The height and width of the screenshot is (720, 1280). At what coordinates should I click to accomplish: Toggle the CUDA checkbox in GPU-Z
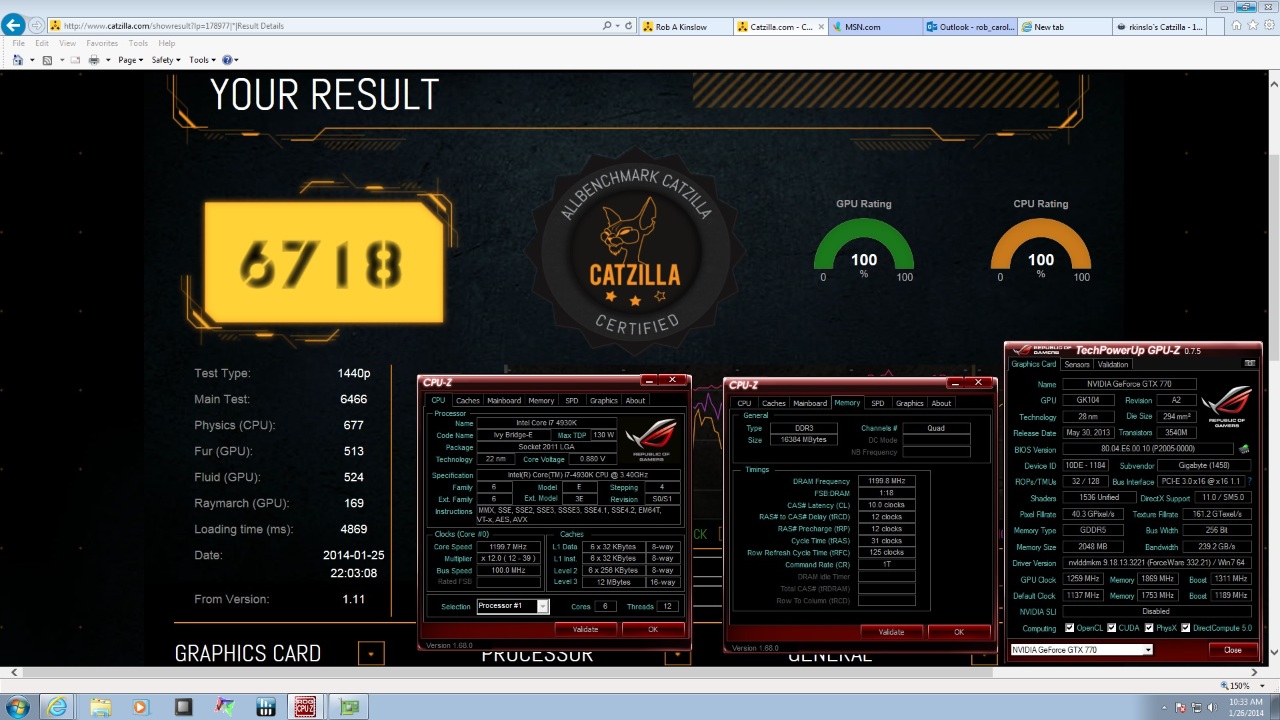point(1112,628)
